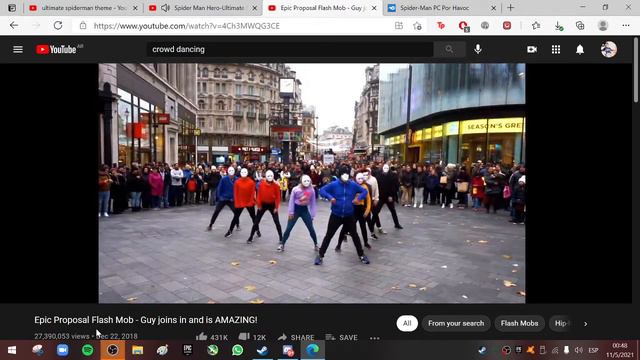Click the YouTube search magnifier button
This screenshot has width=640, height=360.
pyautogui.click(x=449, y=49)
